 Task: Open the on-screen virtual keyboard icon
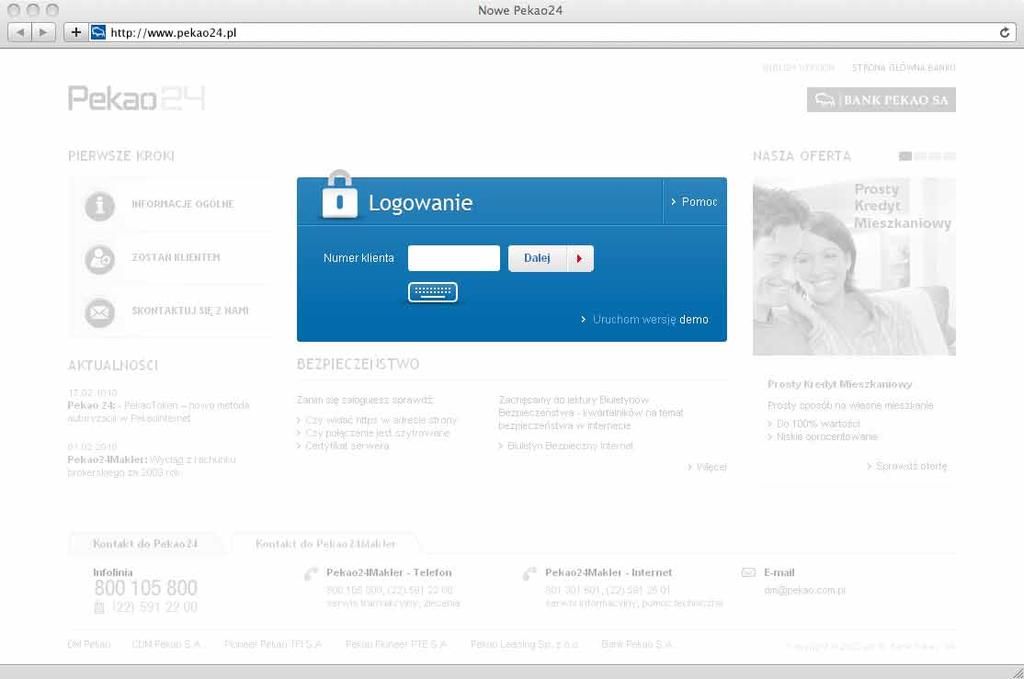[x=432, y=292]
